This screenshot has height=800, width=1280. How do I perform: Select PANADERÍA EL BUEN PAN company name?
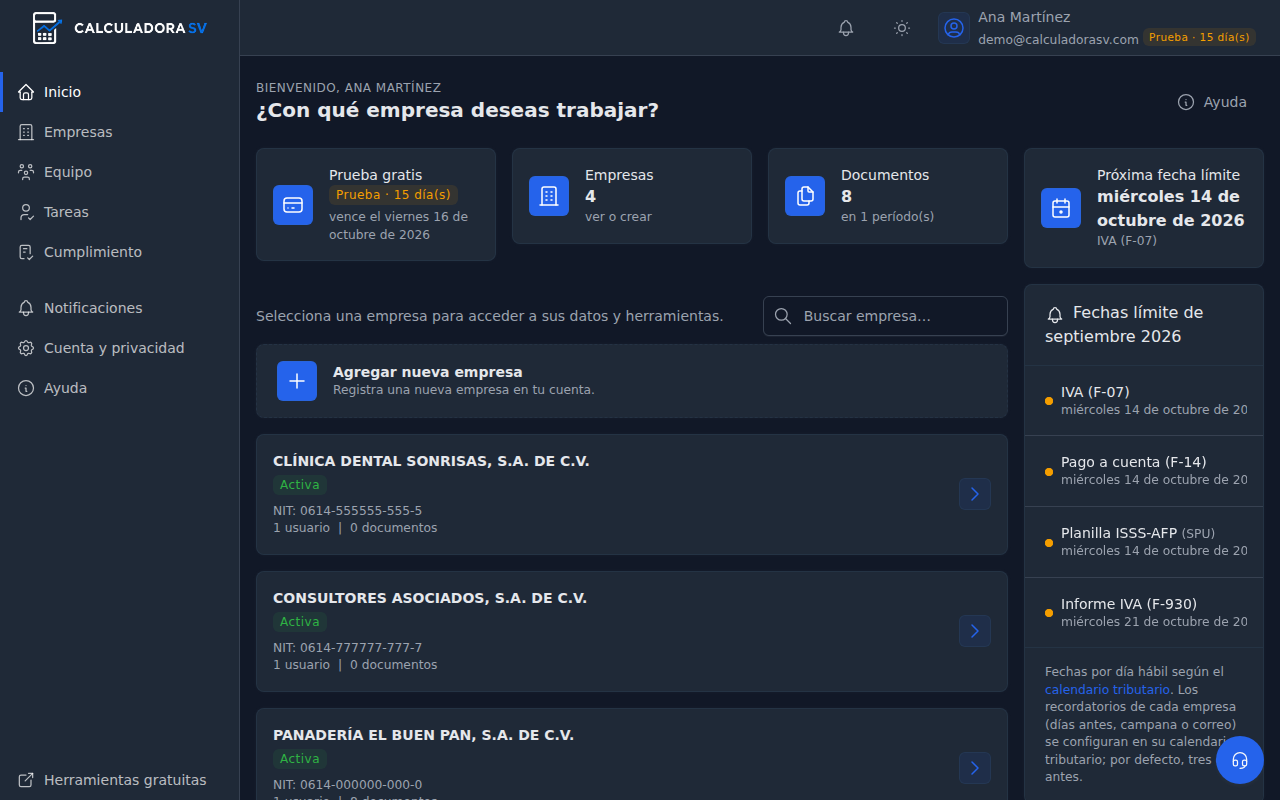[x=423, y=735]
